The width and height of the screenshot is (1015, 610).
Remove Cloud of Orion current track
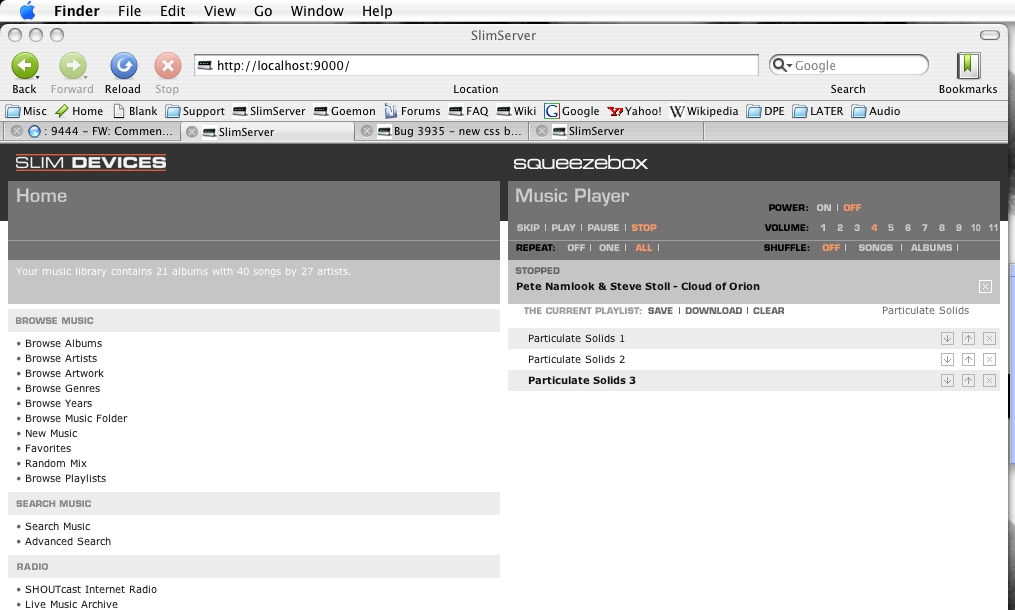point(985,287)
